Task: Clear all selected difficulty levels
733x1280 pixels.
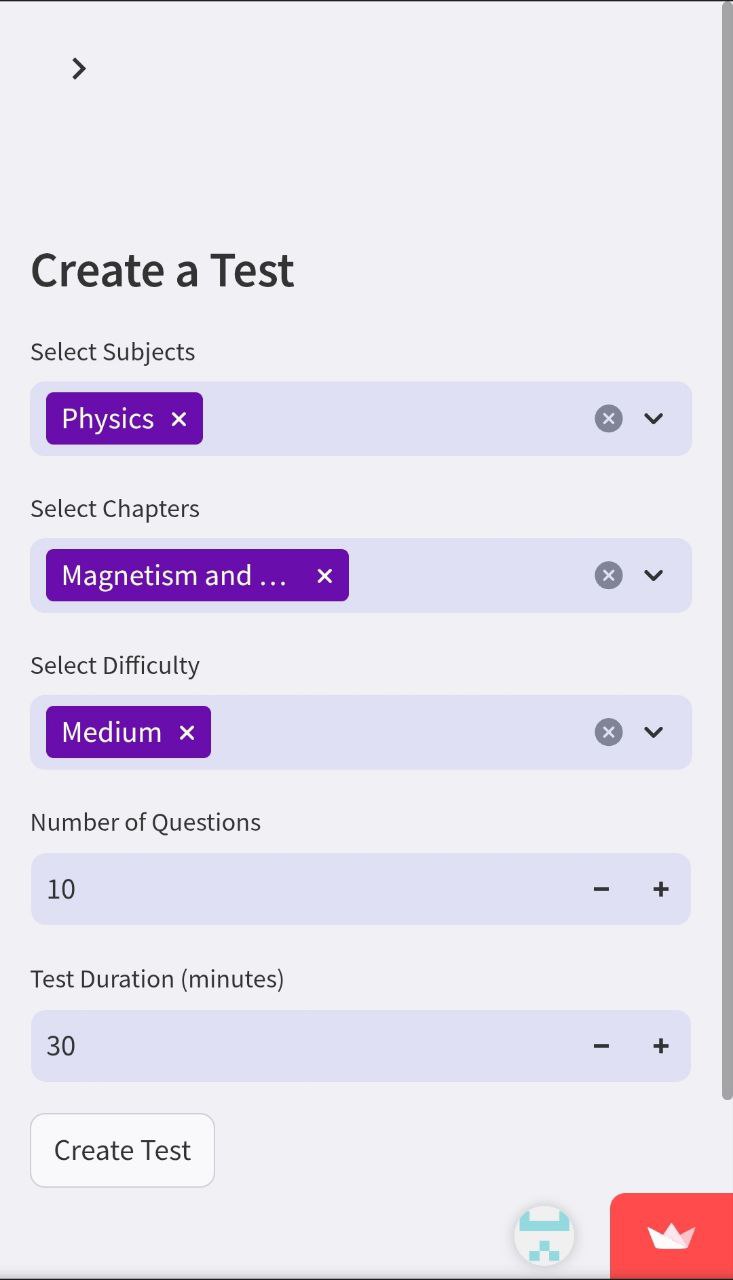Action: tap(608, 732)
